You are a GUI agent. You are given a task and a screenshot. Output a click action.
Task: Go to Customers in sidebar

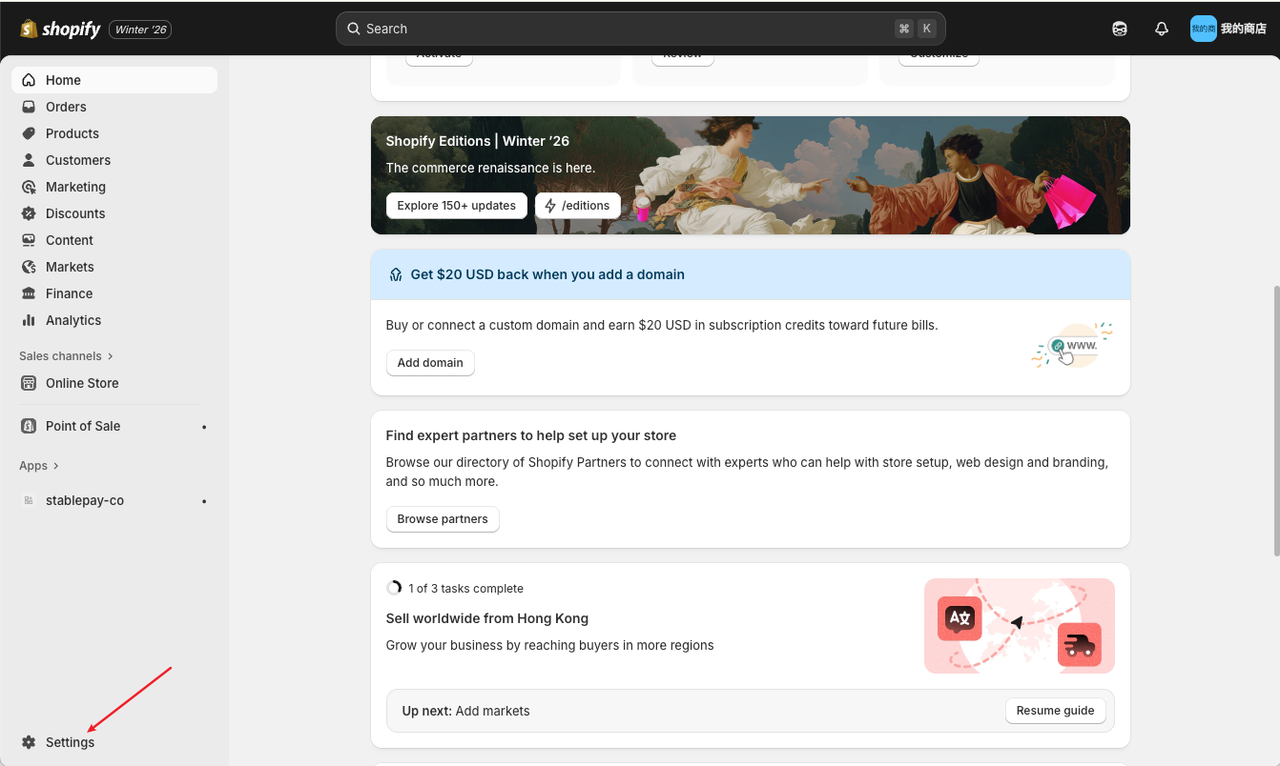(x=78, y=160)
